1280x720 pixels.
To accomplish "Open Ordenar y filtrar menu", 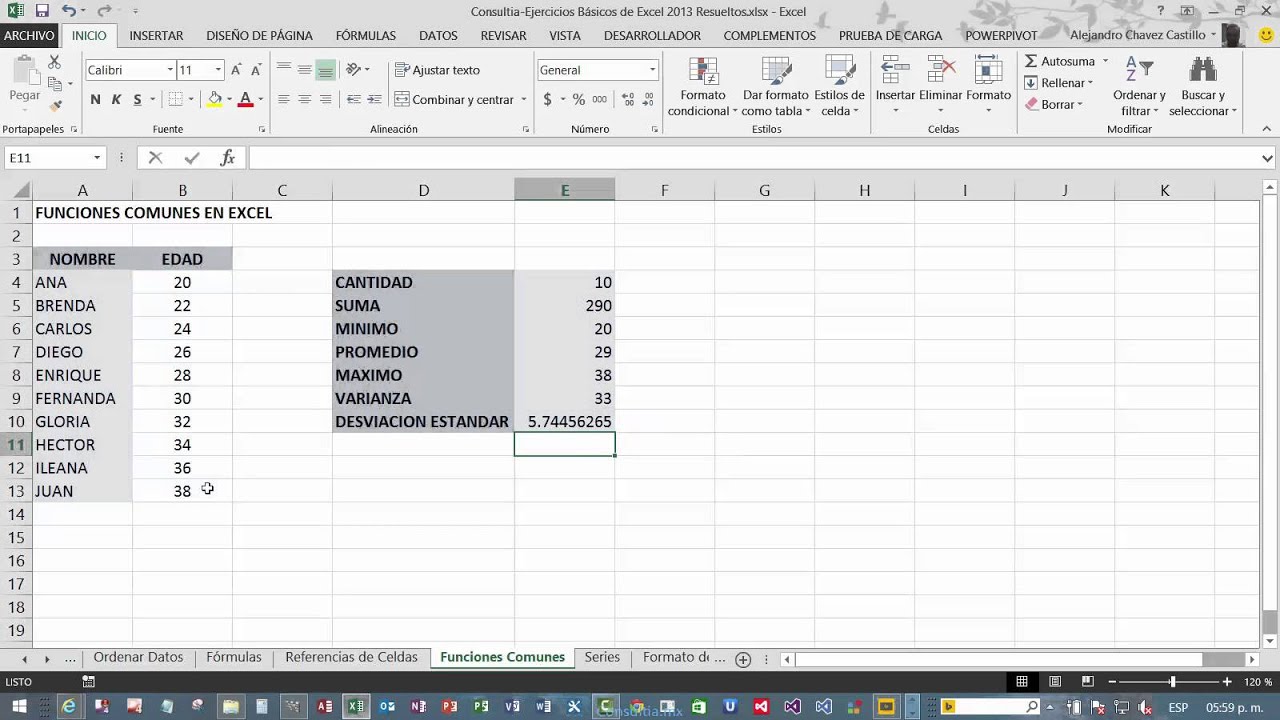I will [1139, 86].
